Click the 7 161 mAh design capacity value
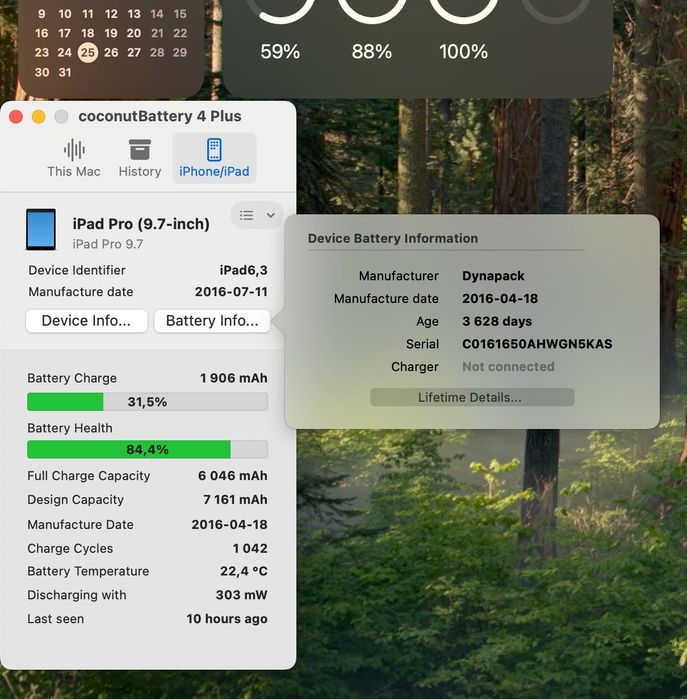The height and width of the screenshot is (699, 687). click(235, 499)
